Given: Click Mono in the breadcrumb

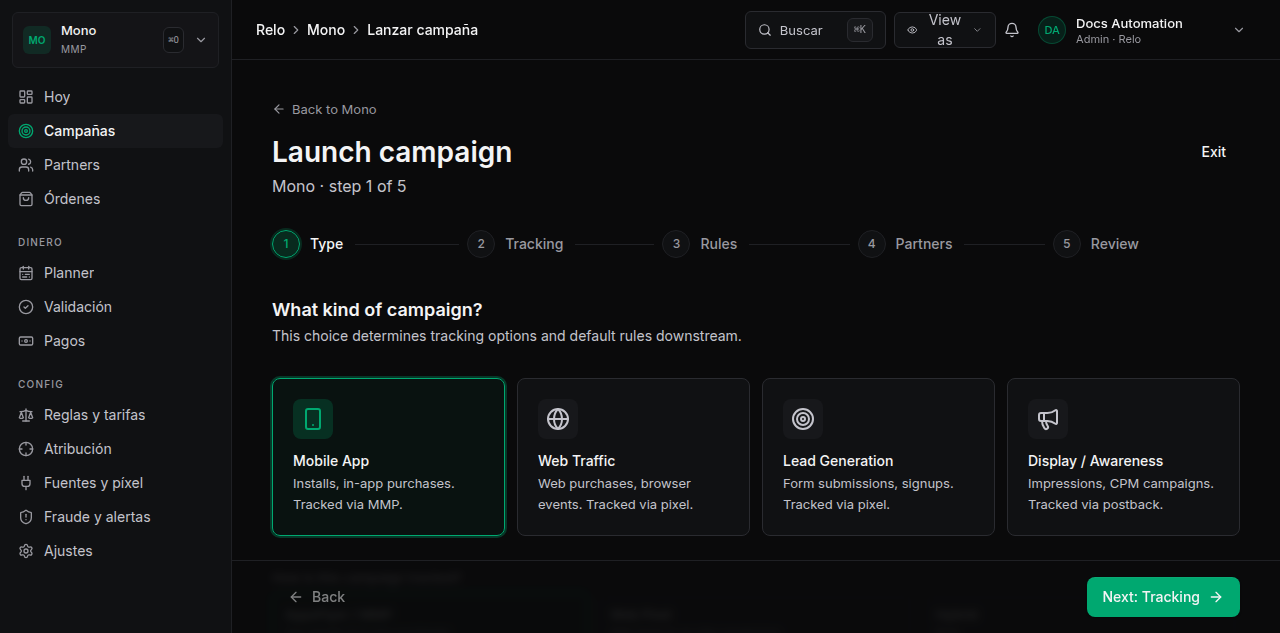Looking at the screenshot, I should point(326,30).
